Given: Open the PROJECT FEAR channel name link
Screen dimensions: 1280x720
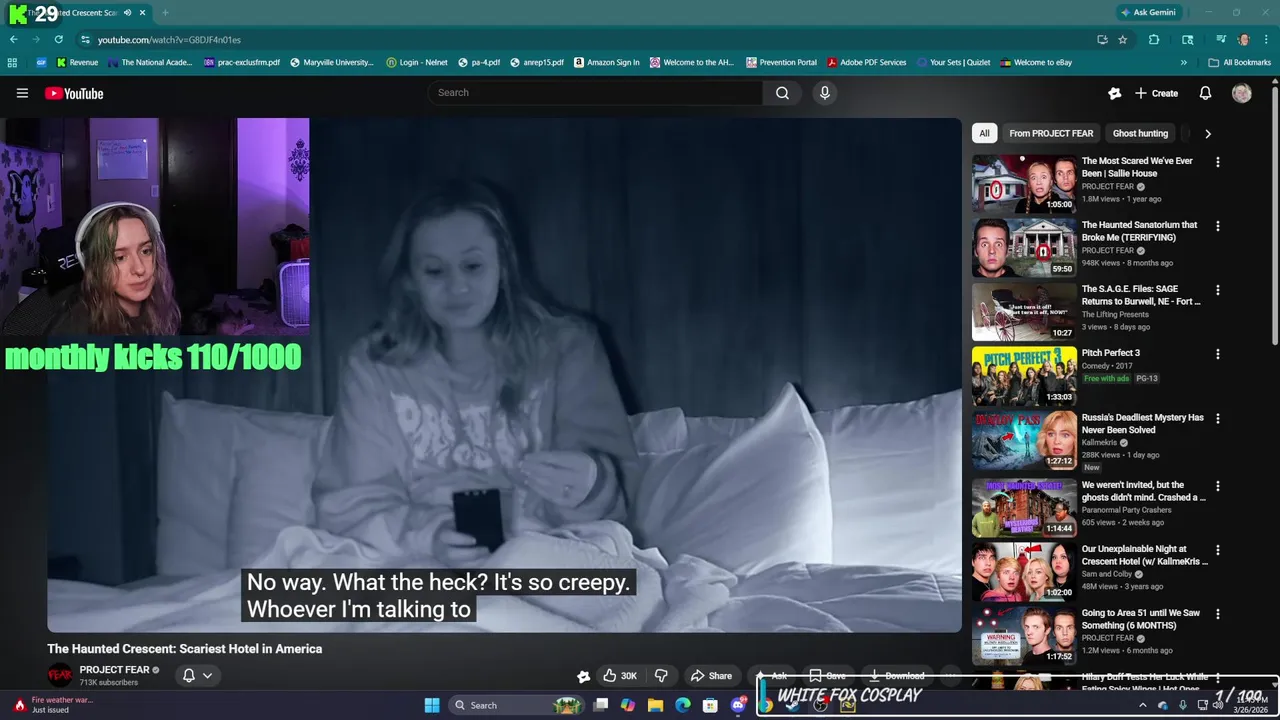Looking at the screenshot, I should coord(114,670).
